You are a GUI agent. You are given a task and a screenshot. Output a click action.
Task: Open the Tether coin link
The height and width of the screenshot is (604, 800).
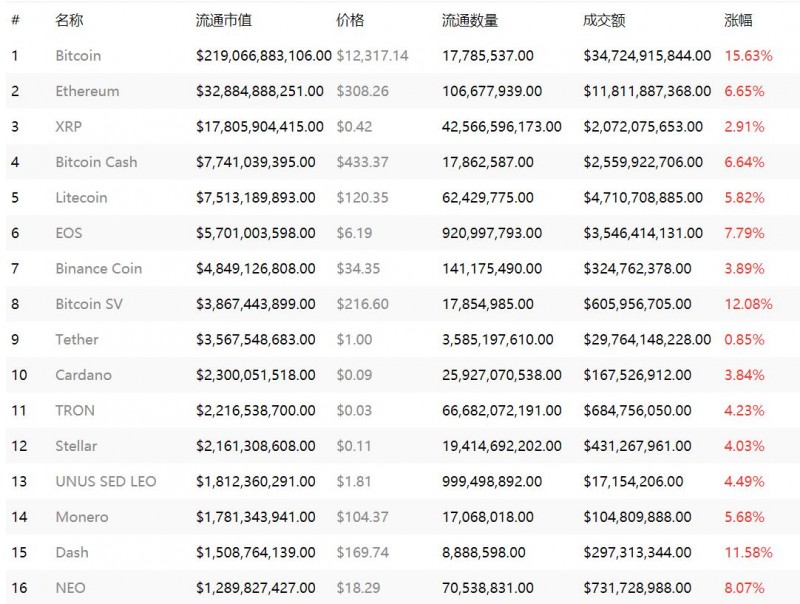[77, 339]
